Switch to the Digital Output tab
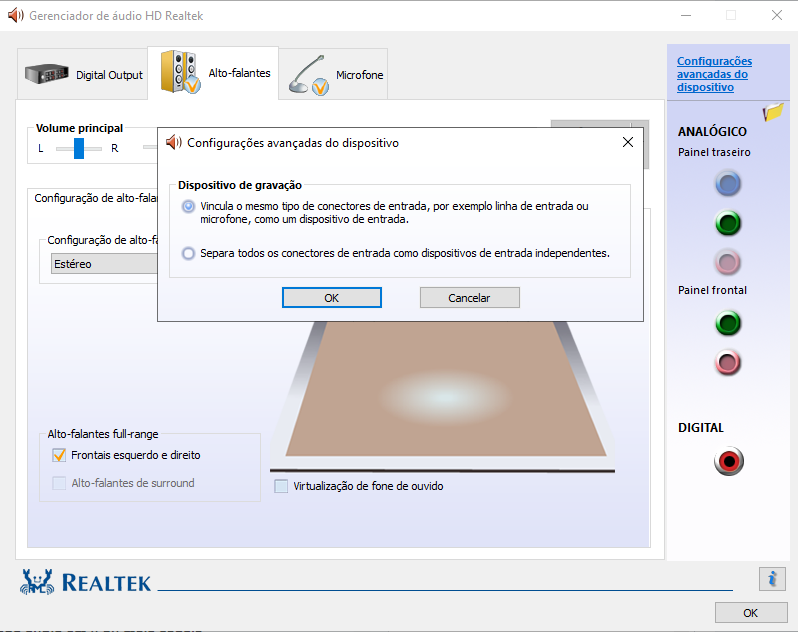The image size is (798, 632). coord(82,74)
